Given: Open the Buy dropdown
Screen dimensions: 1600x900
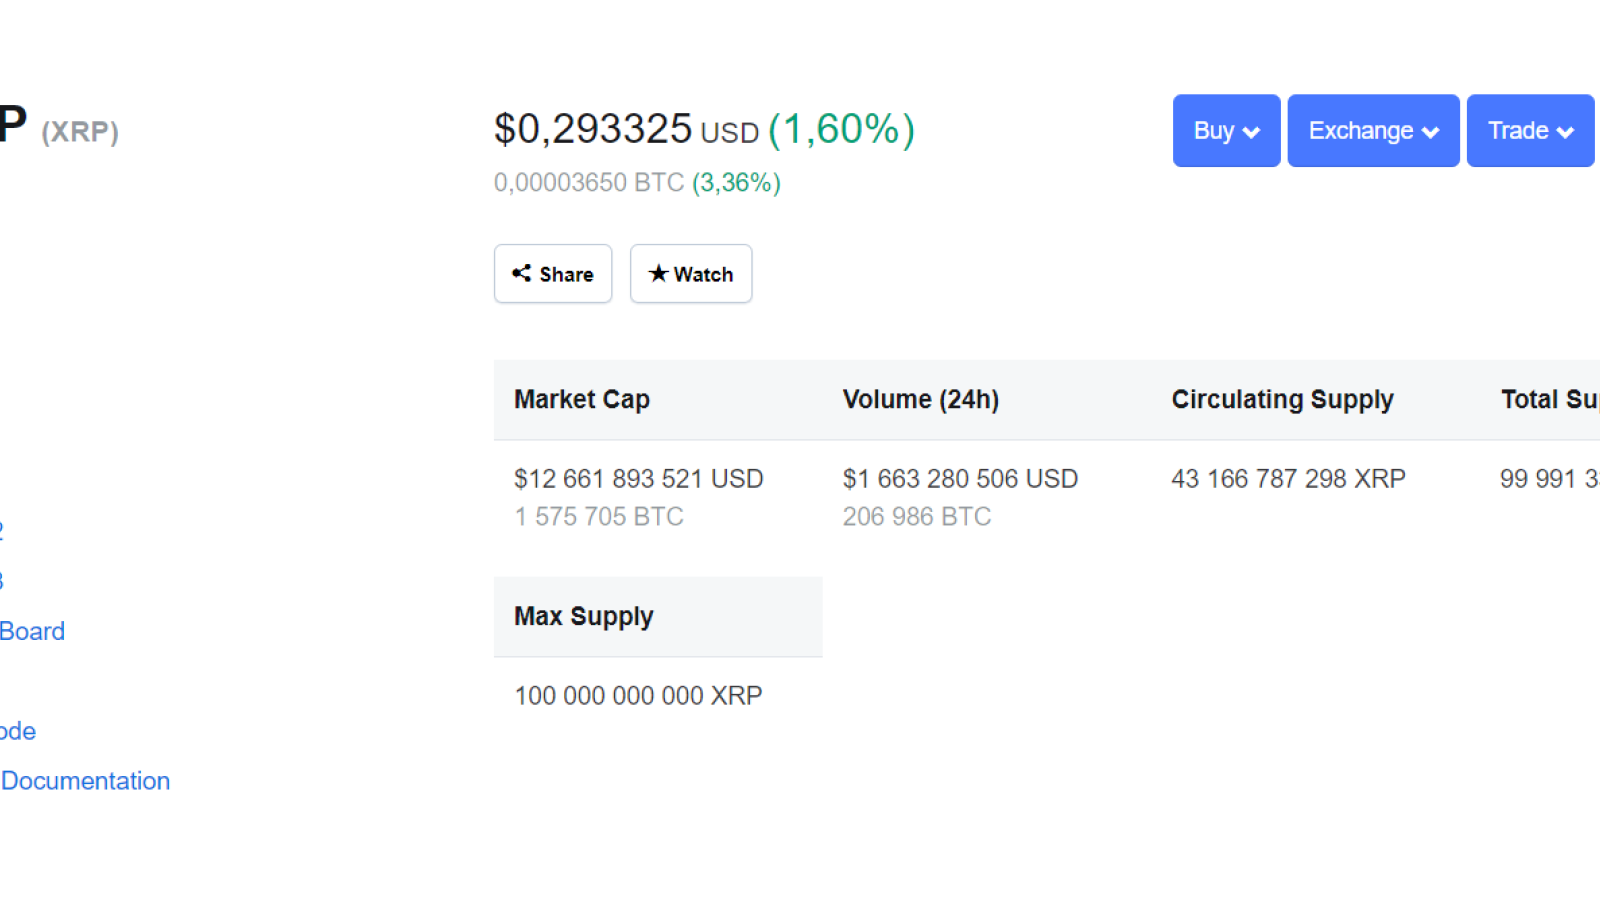Looking at the screenshot, I should [1226, 131].
